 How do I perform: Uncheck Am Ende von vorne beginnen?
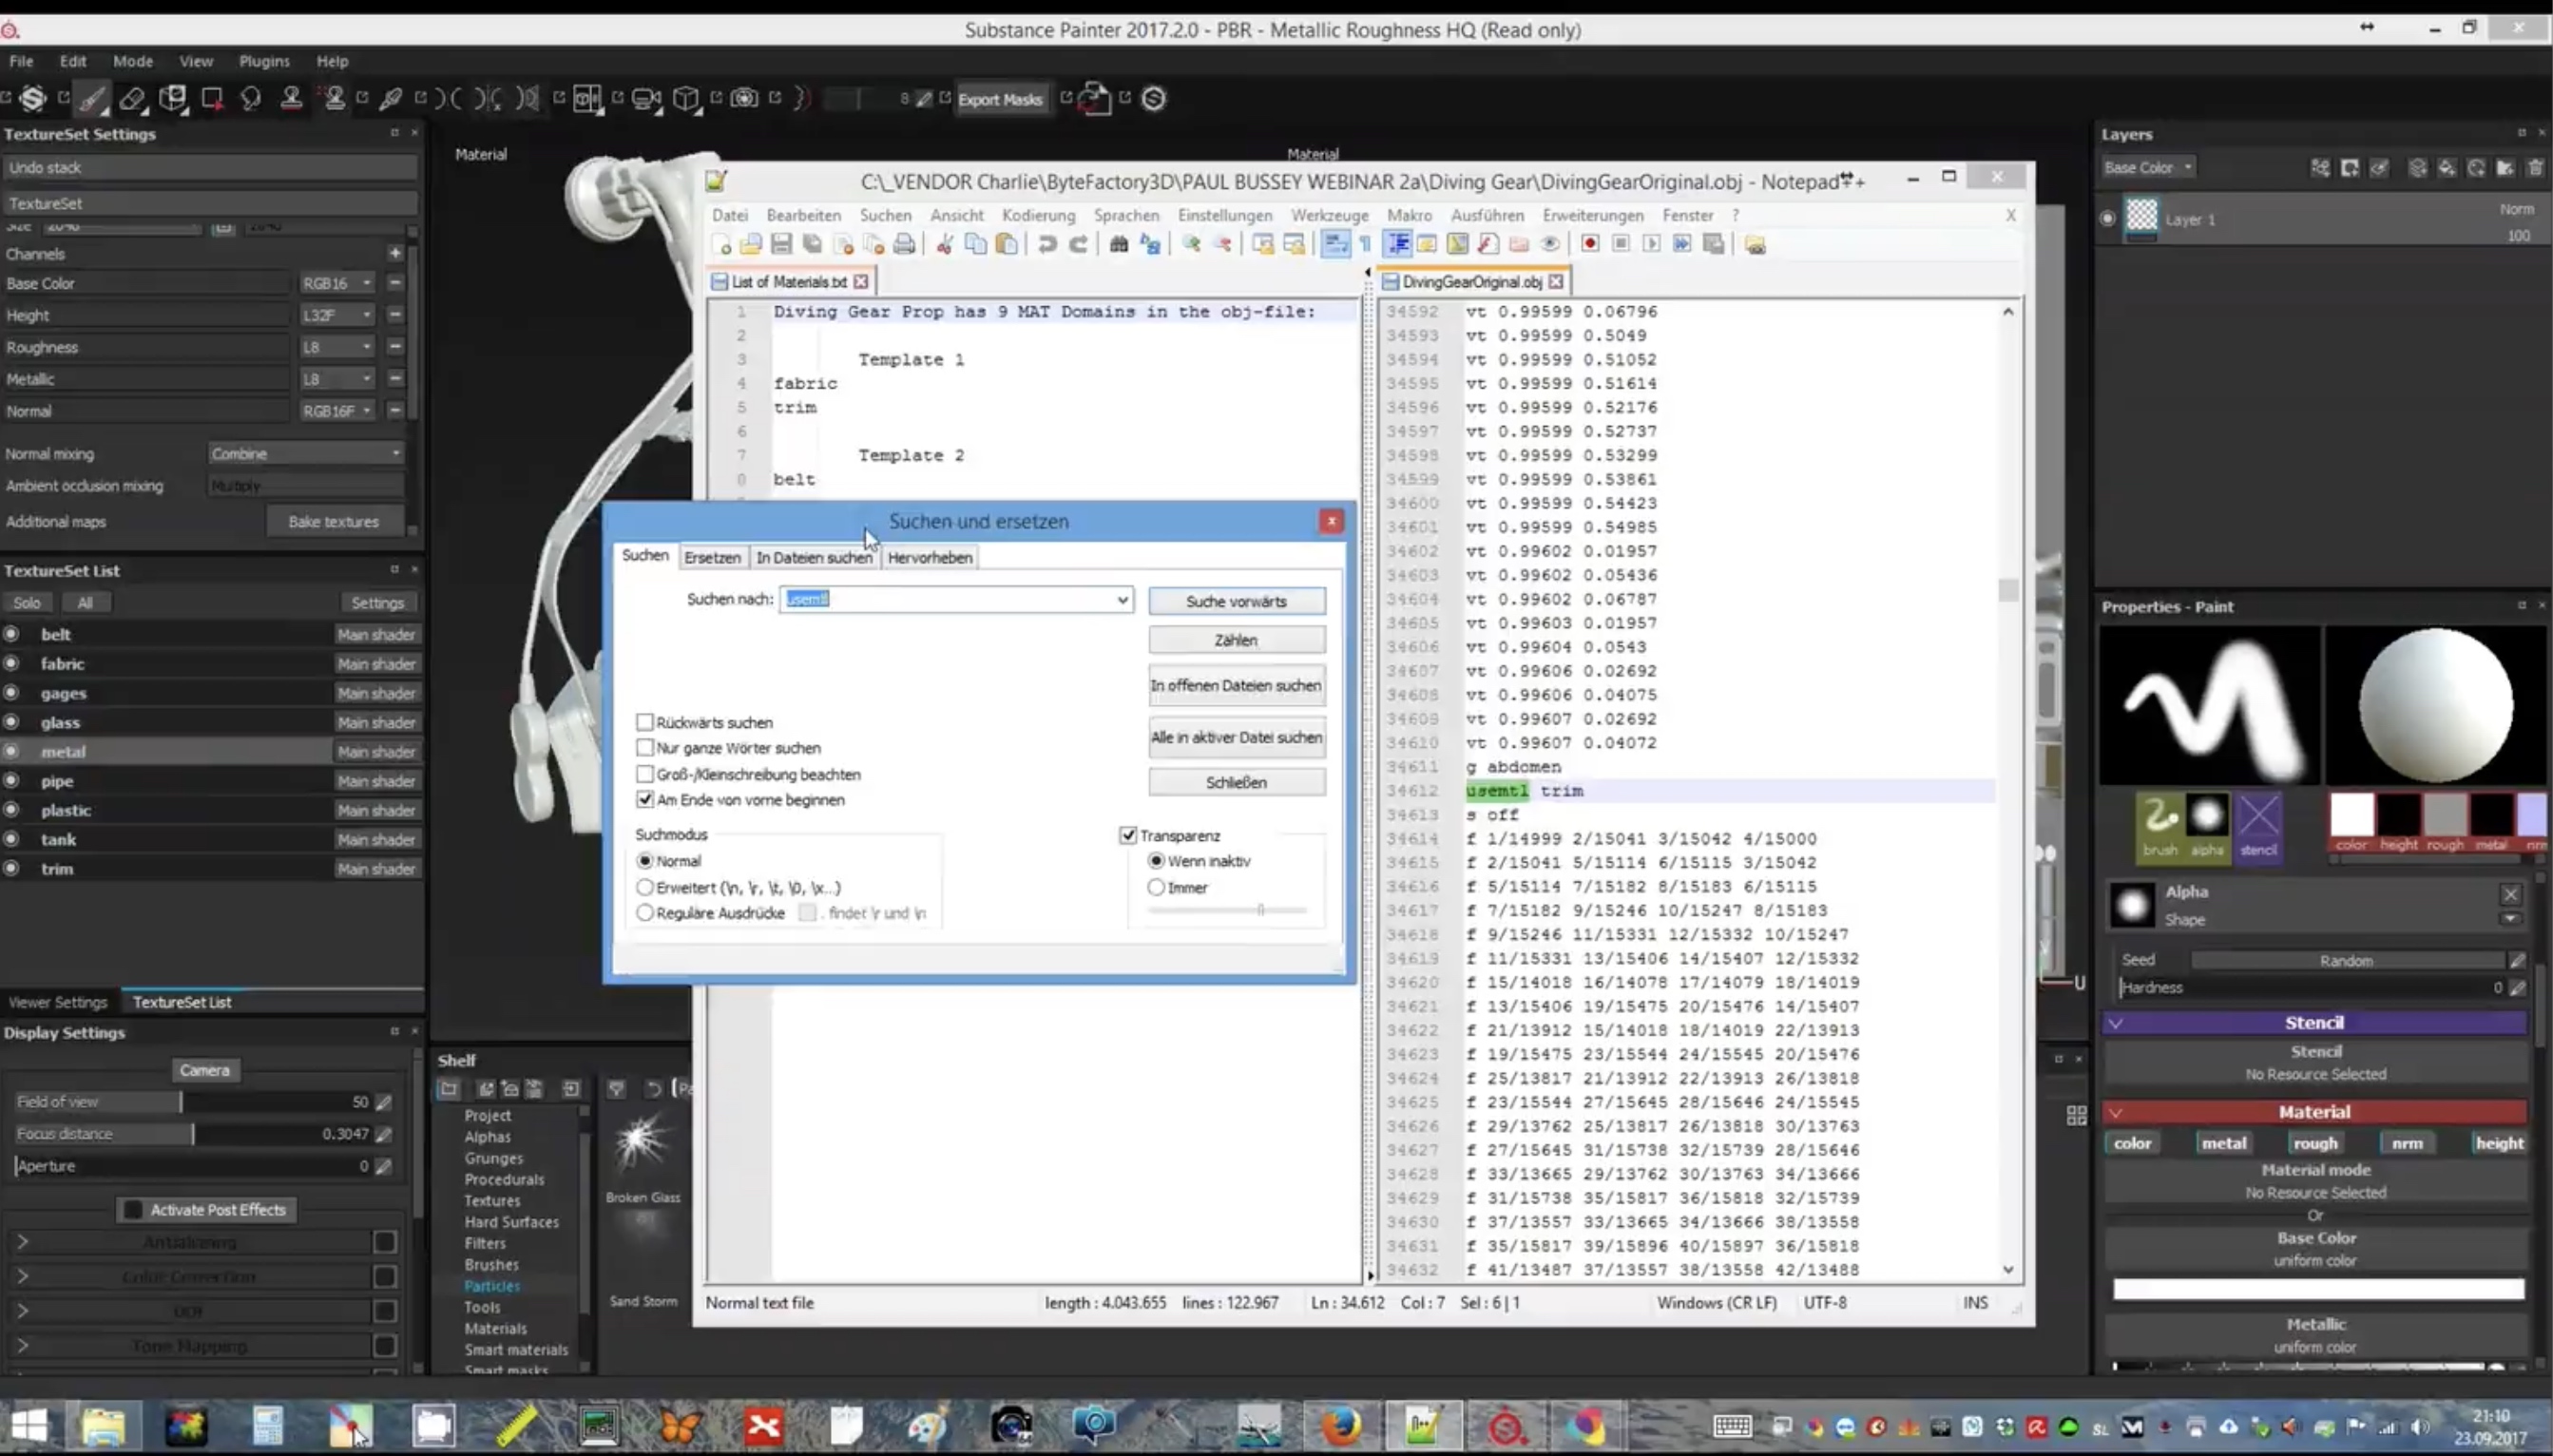(645, 799)
